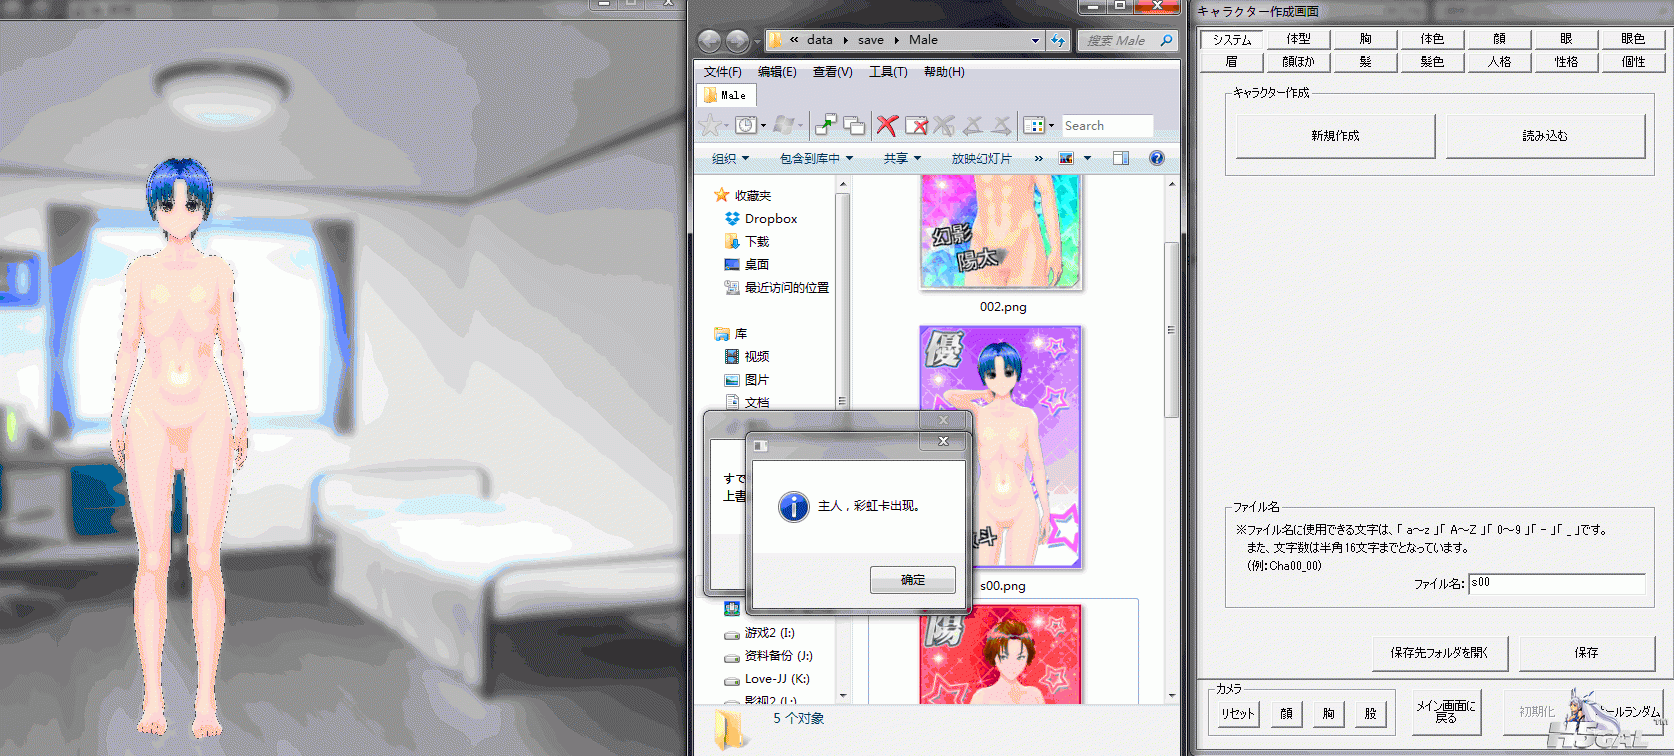Screen dimensions: 1674x756
Task: Click 新規作成 to create new character
Action: click(1336, 136)
